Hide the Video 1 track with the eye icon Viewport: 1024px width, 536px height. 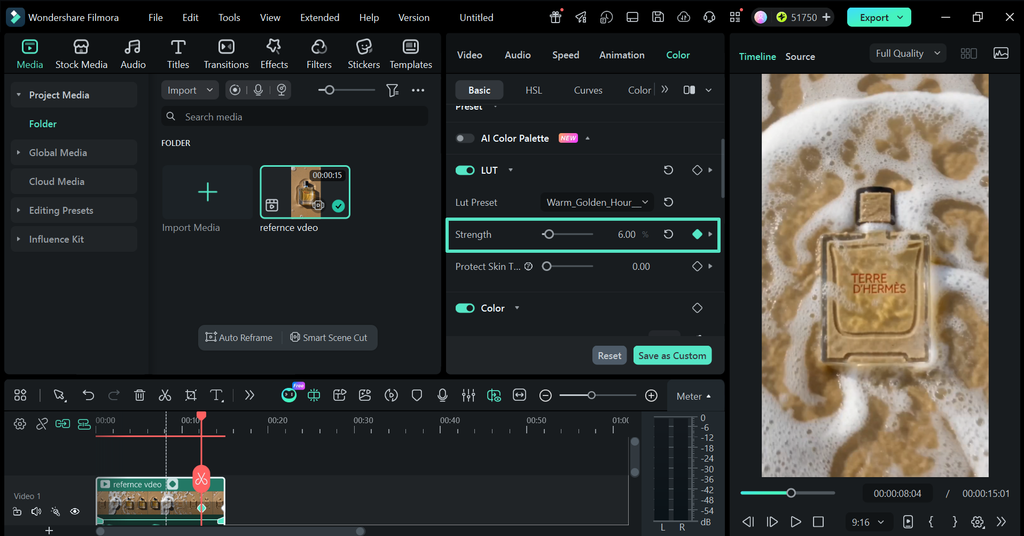tap(75, 512)
